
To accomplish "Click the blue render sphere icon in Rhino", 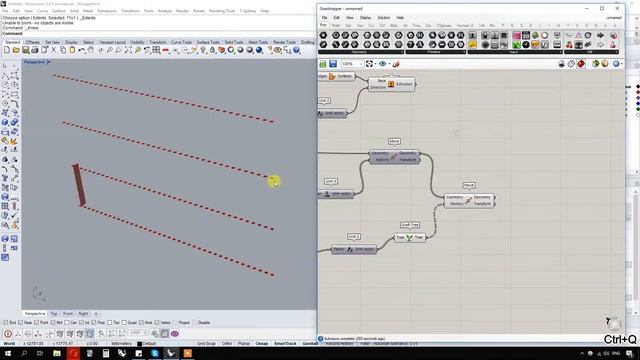I will pos(259,50).
